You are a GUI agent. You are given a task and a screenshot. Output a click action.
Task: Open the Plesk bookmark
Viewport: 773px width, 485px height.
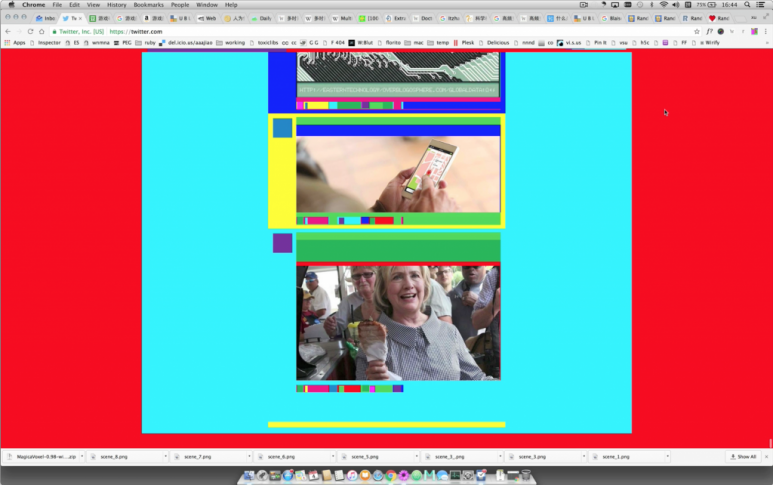pos(466,42)
